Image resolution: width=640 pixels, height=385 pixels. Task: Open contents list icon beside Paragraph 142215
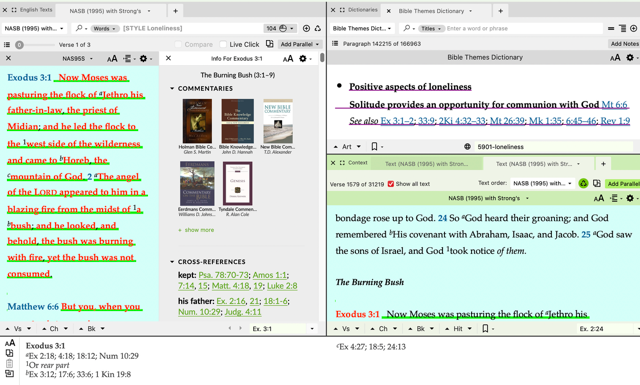tap(335, 43)
